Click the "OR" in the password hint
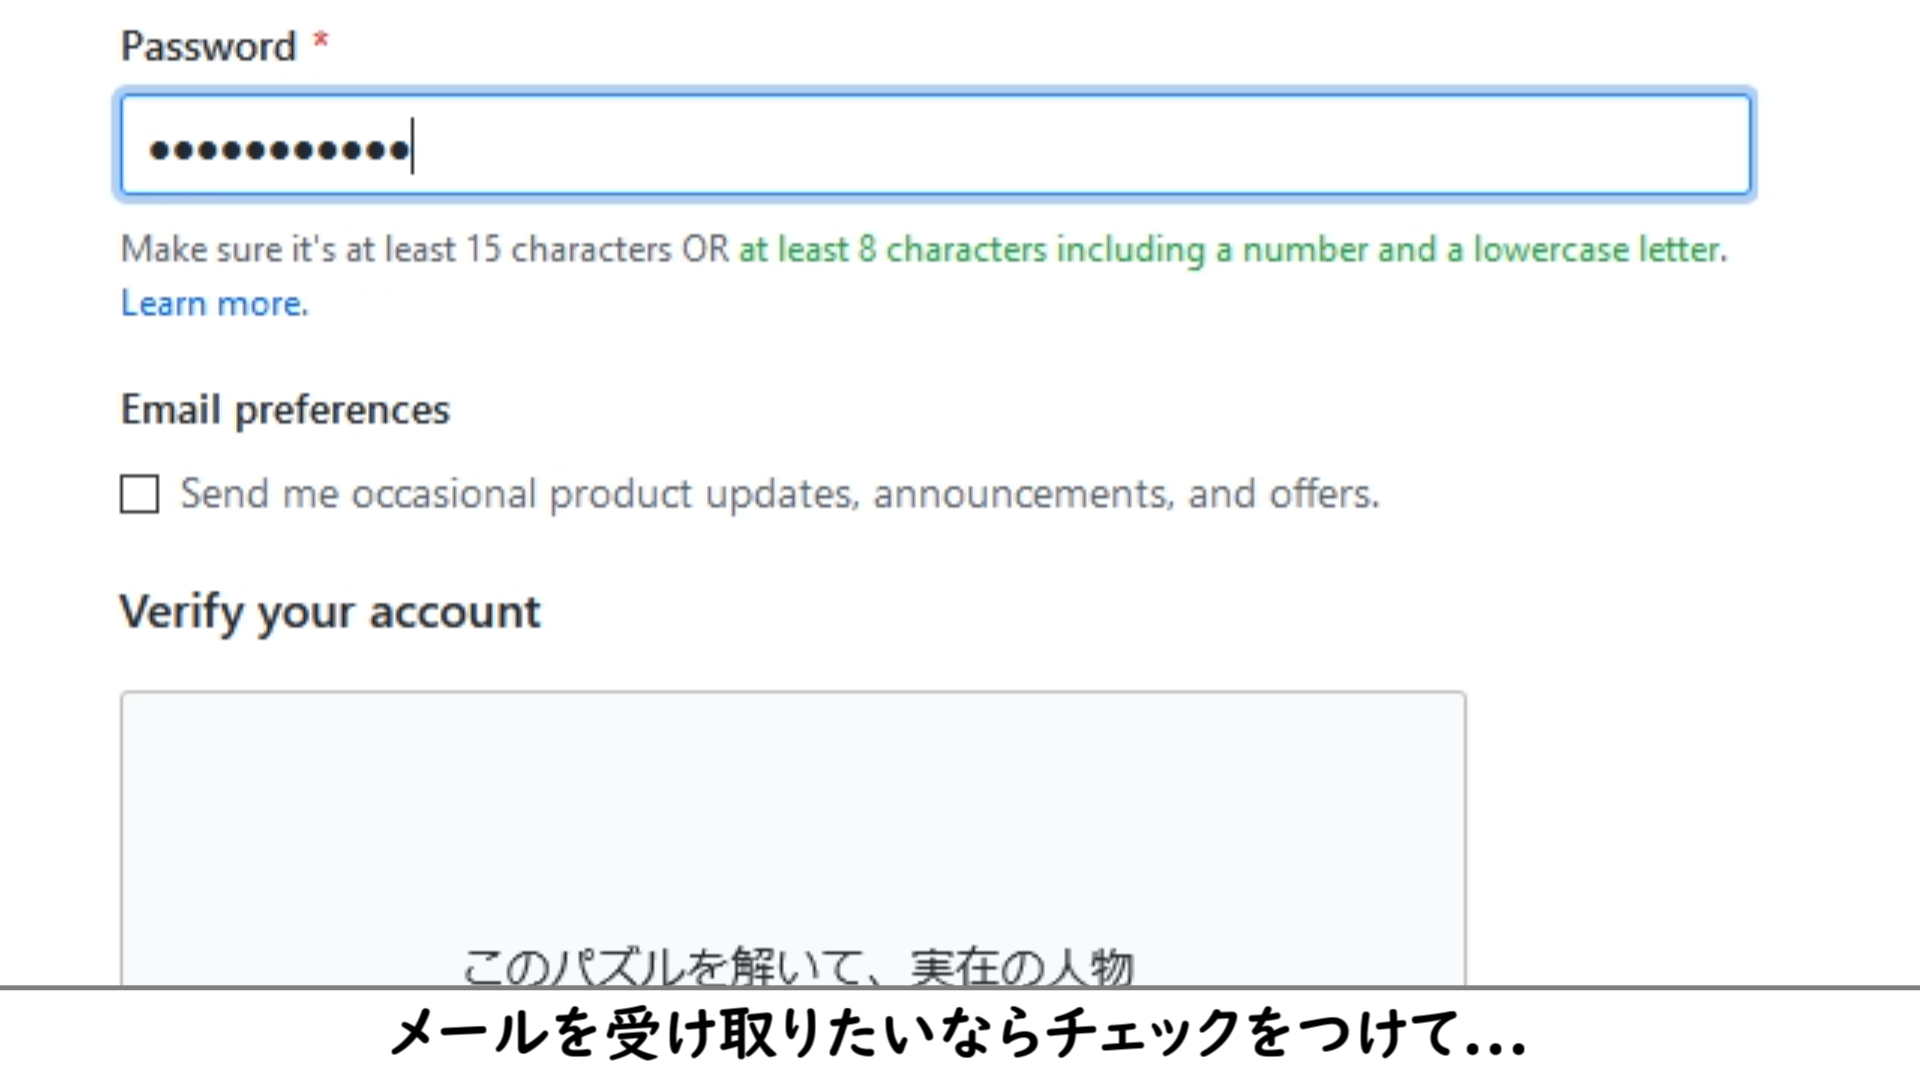This screenshot has height=1080, width=1920. 705,249
